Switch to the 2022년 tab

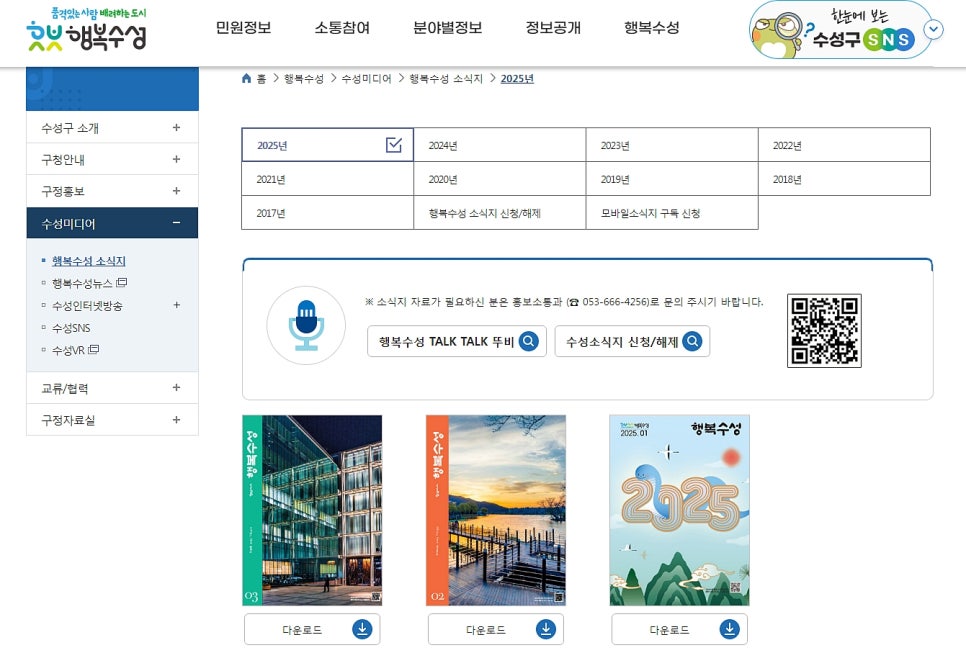point(844,145)
